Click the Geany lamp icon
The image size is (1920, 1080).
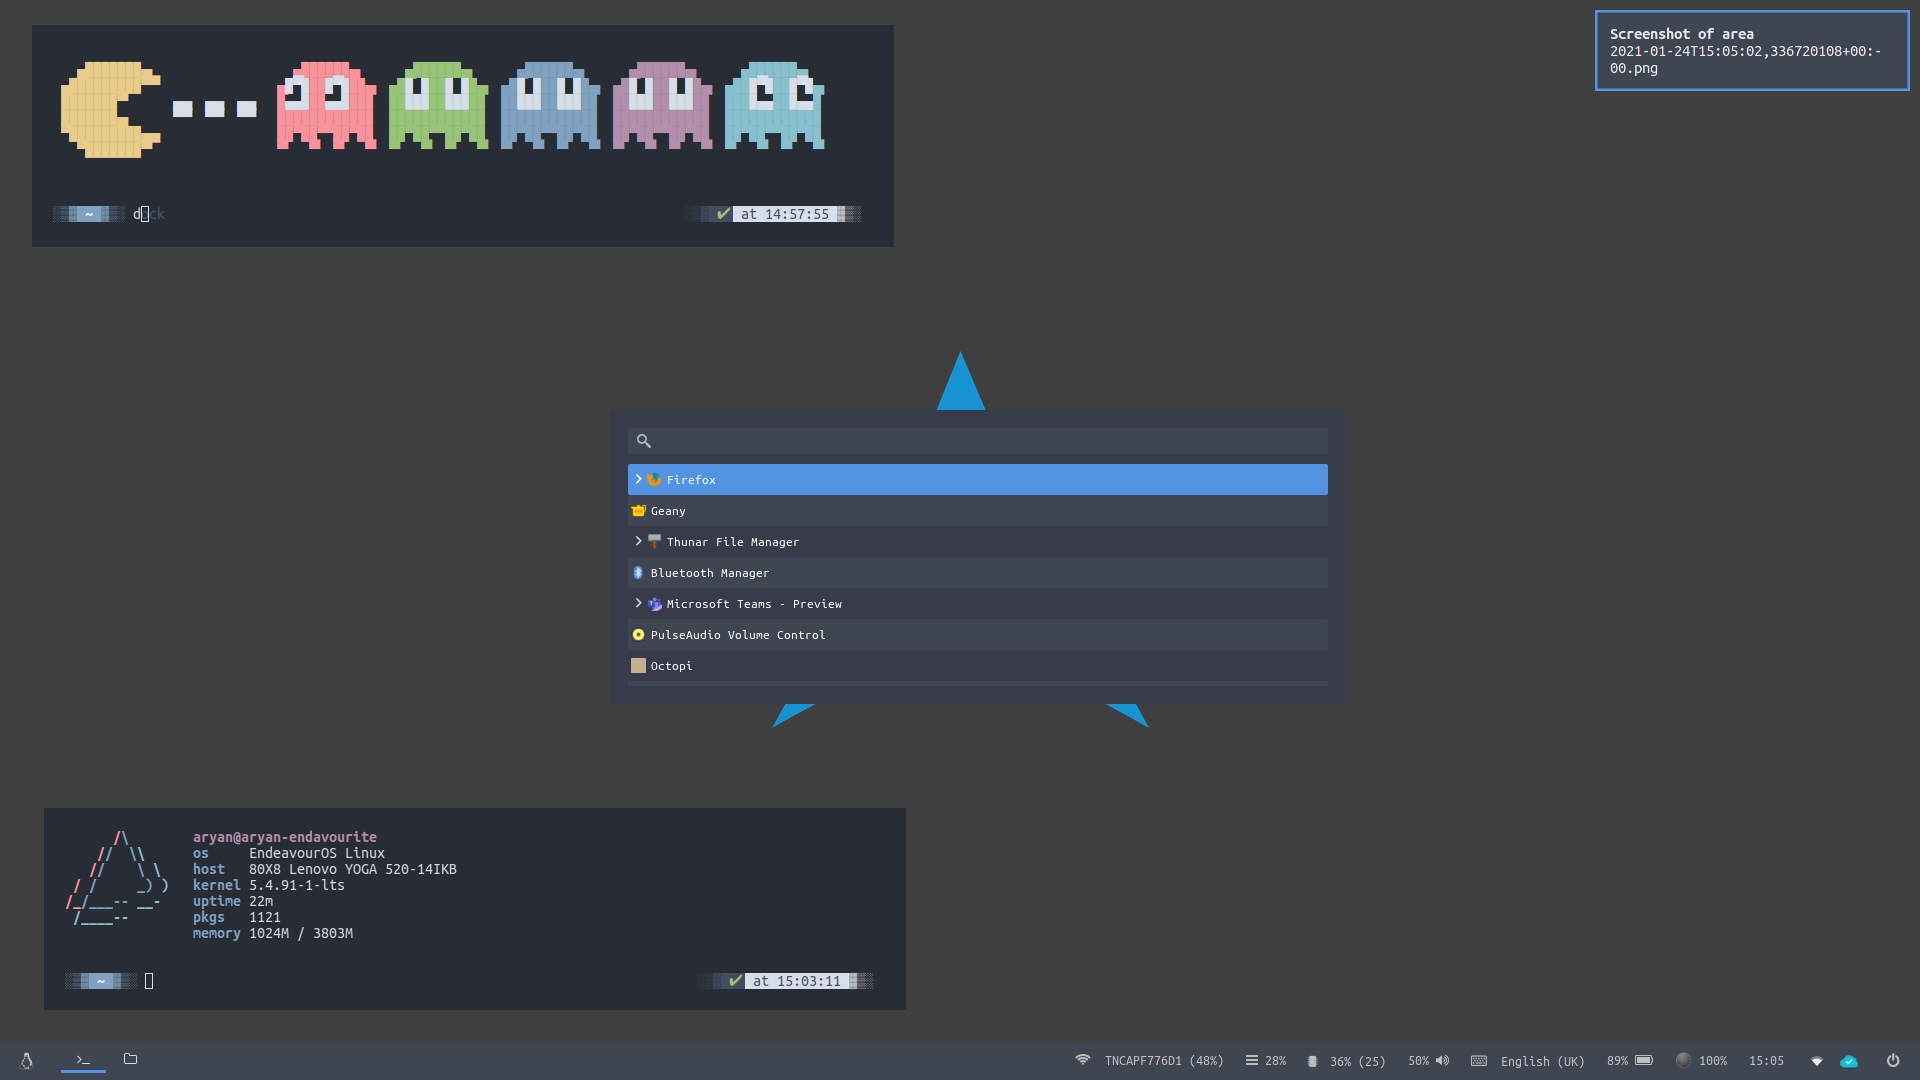coord(638,511)
